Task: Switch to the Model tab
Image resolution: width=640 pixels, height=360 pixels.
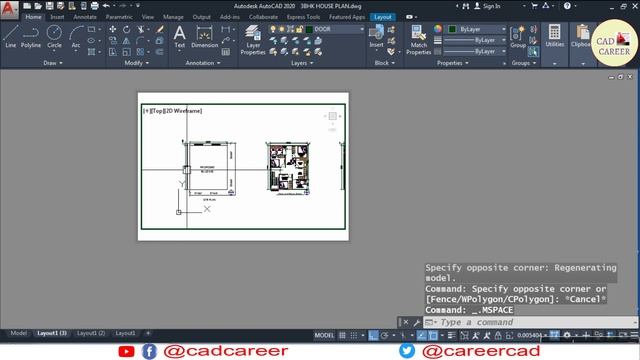Action: [x=18, y=333]
